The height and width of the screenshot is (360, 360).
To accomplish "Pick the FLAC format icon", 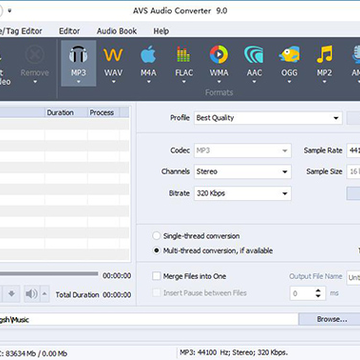I will coord(184,55).
